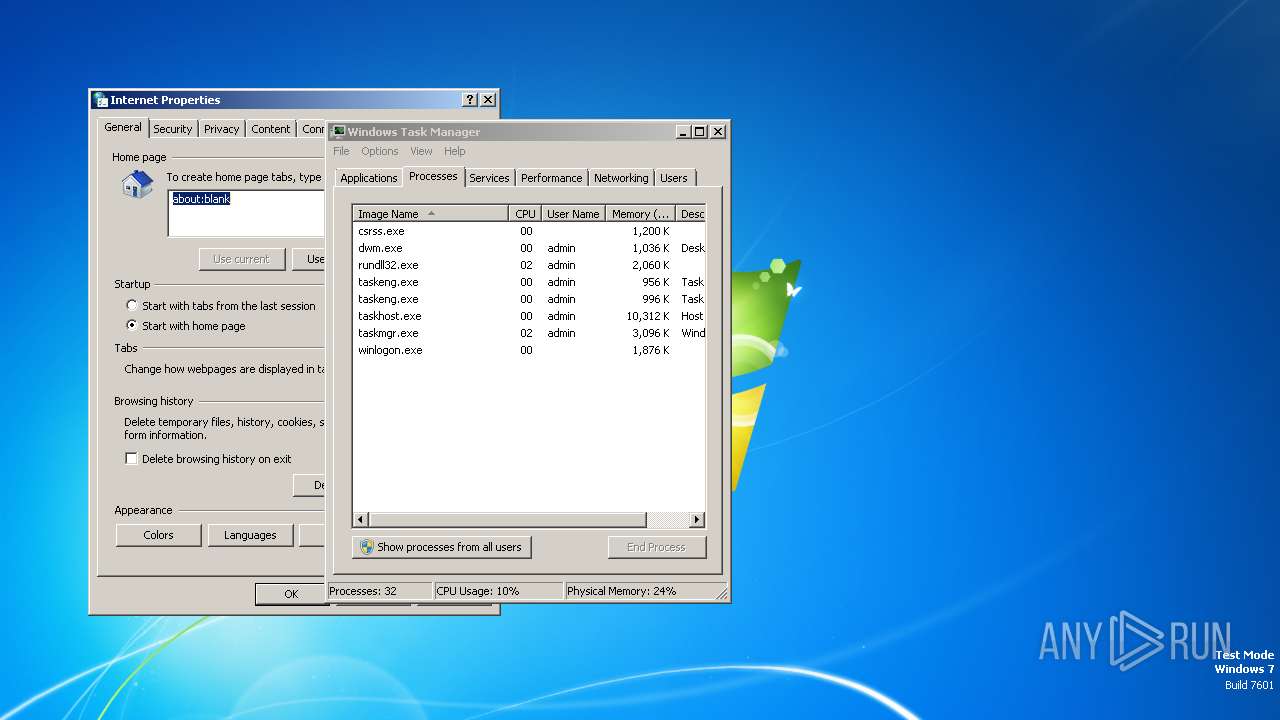Click the CPU Usage: 10% status entry
This screenshot has width=1280, height=720.
point(499,591)
